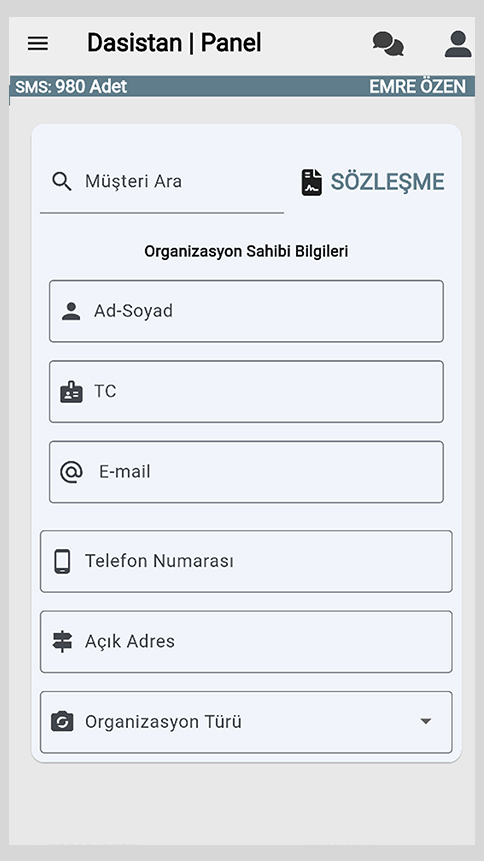Click the @ icon in E-mail field
The image size is (484, 861).
click(x=71, y=472)
